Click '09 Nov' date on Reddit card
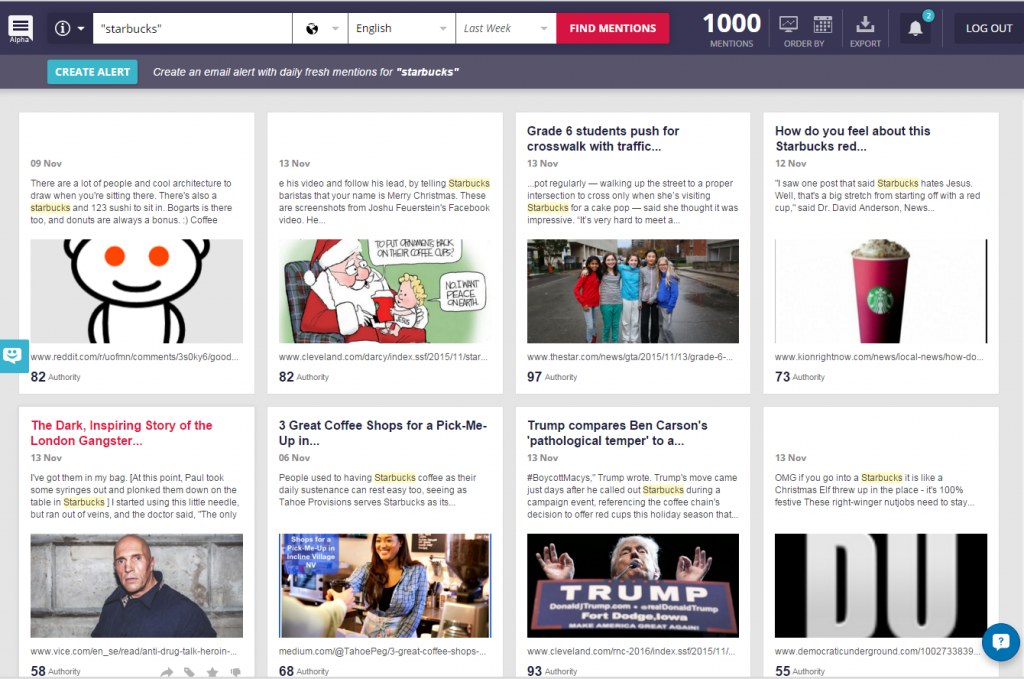1024x679 pixels. tap(46, 163)
